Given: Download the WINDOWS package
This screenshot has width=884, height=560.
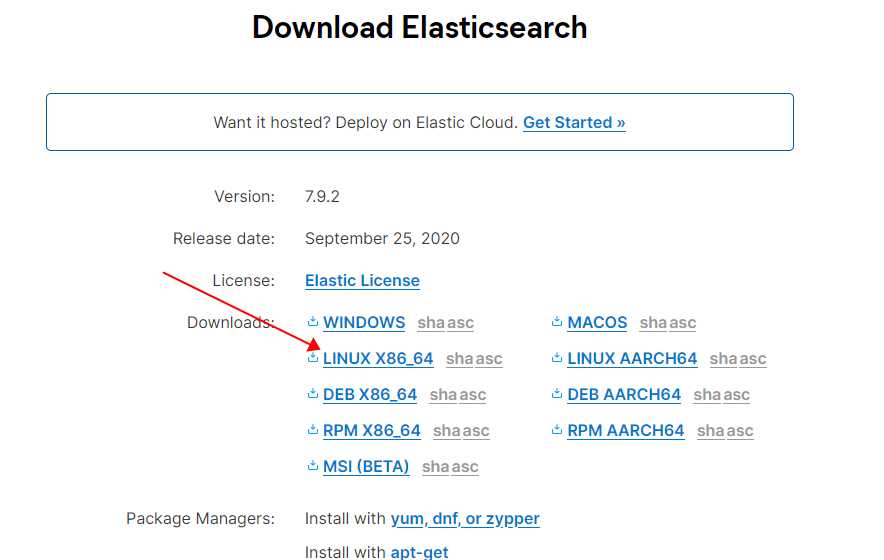Looking at the screenshot, I should pos(364,323).
